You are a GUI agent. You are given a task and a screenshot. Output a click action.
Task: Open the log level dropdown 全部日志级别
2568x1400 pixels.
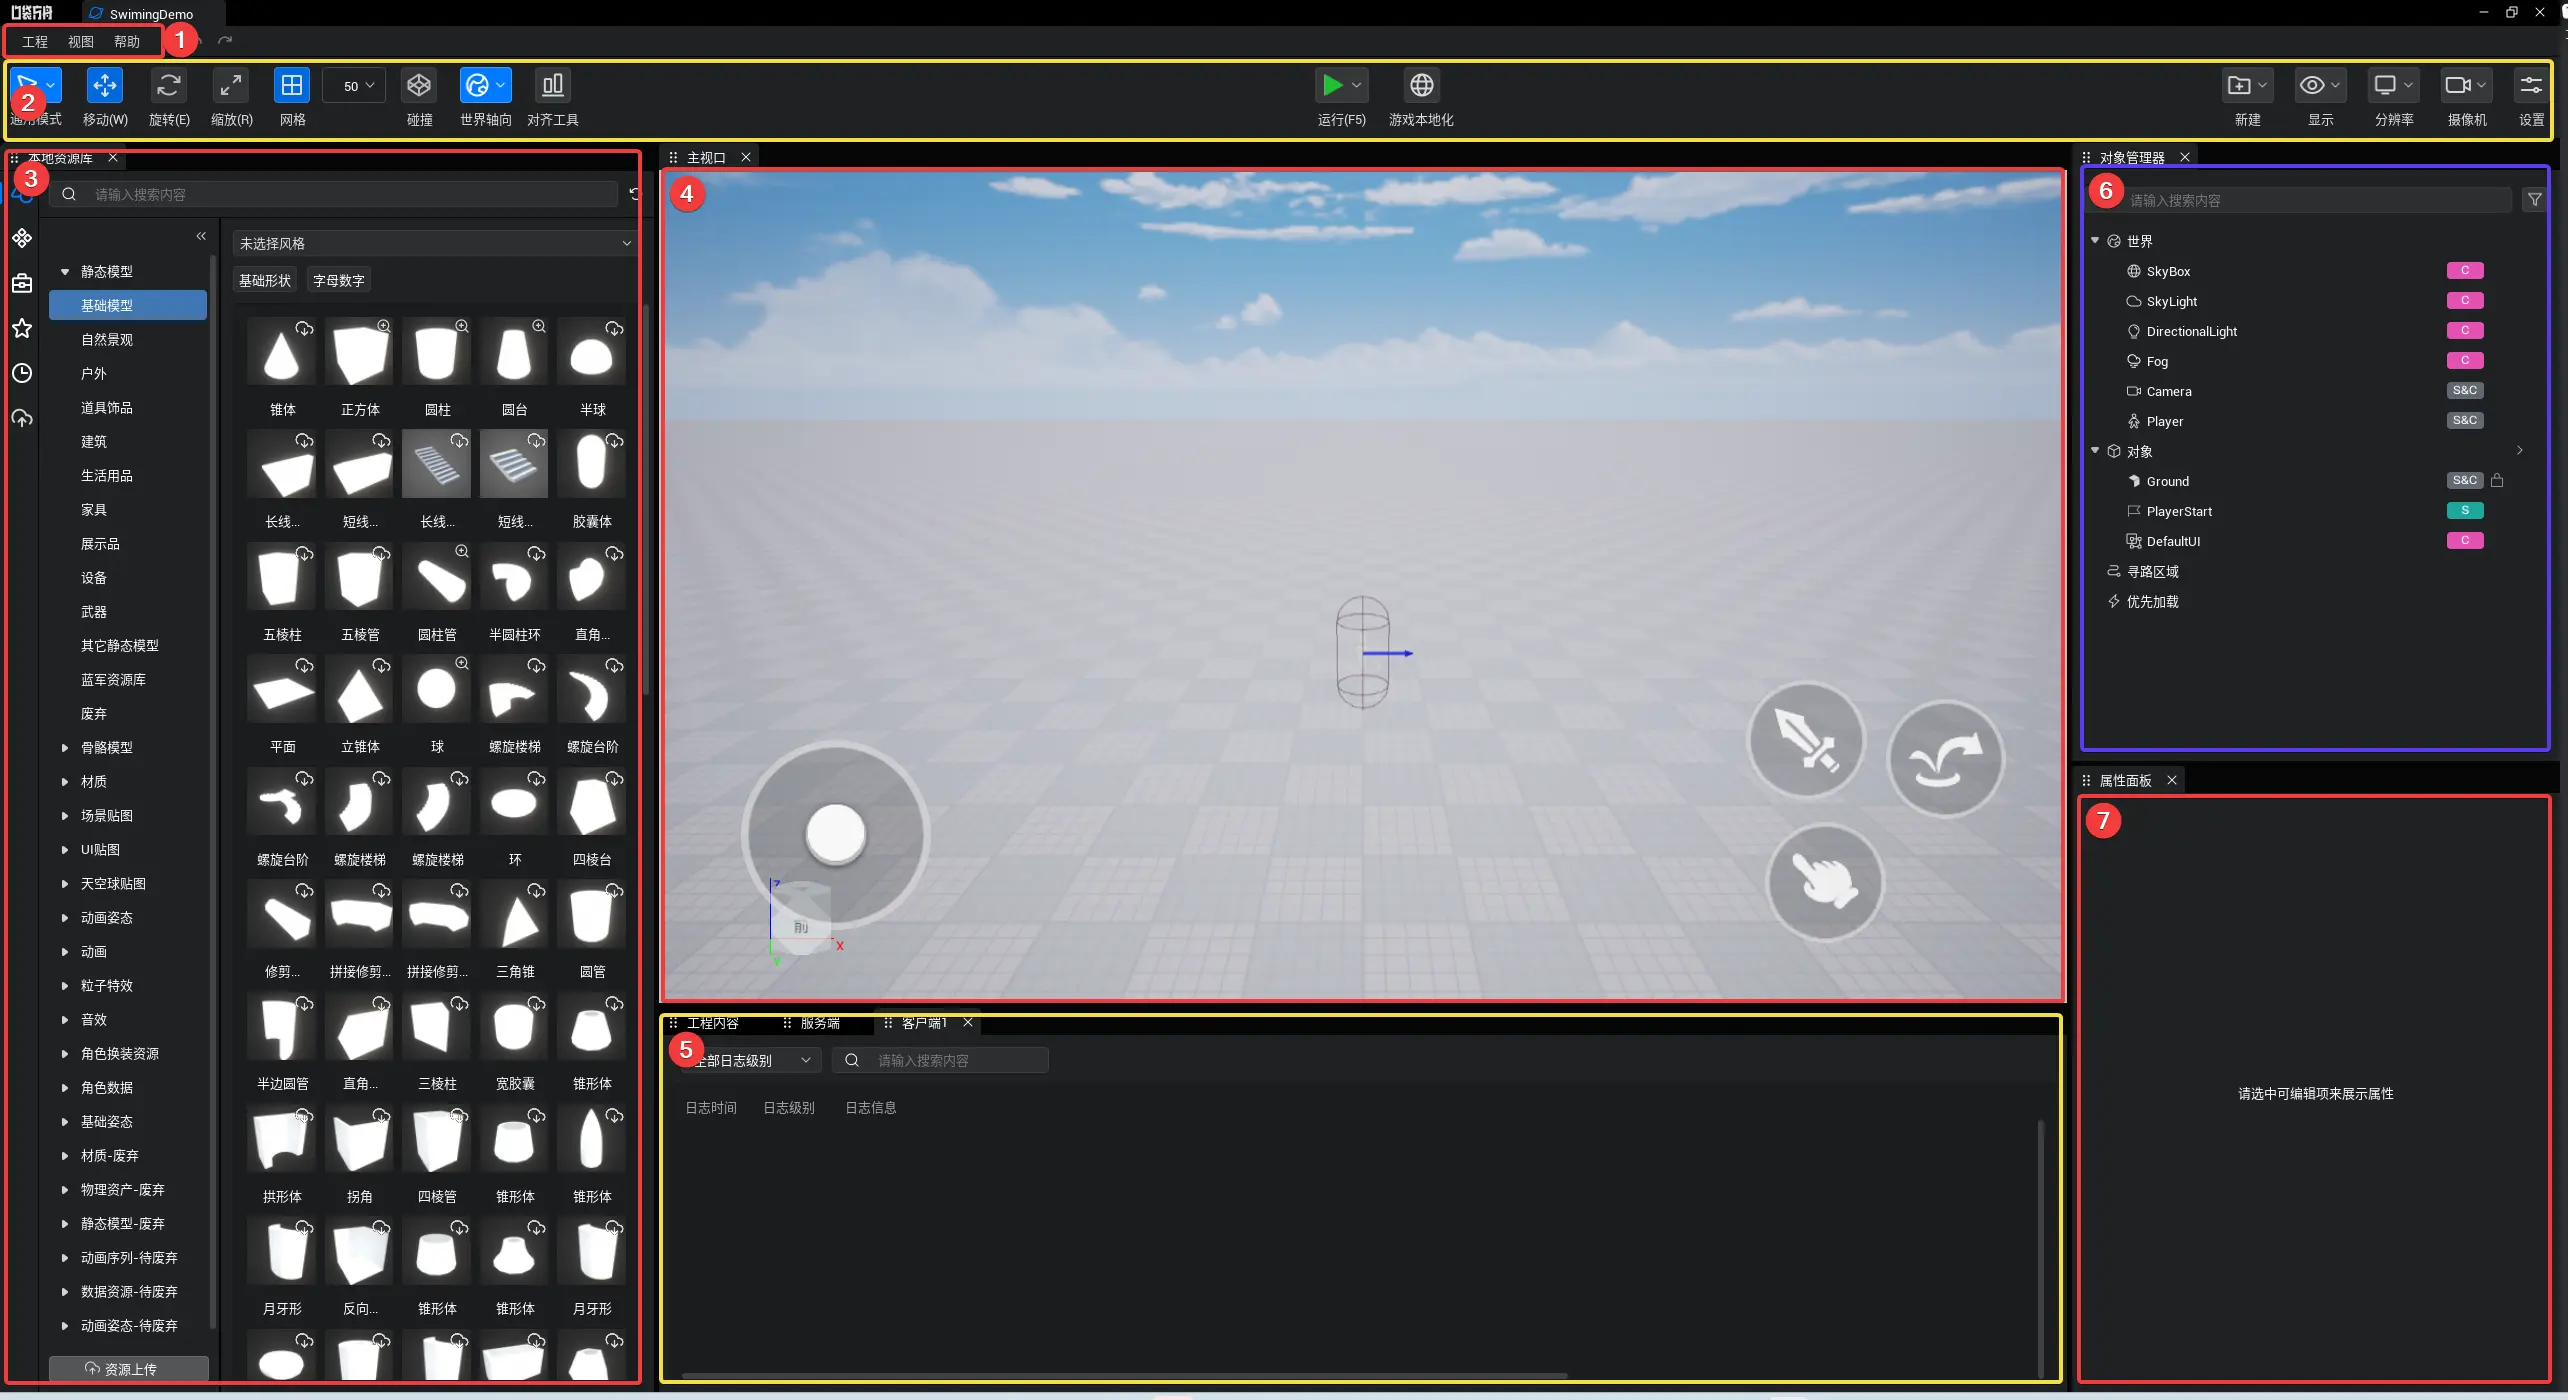click(750, 1061)
